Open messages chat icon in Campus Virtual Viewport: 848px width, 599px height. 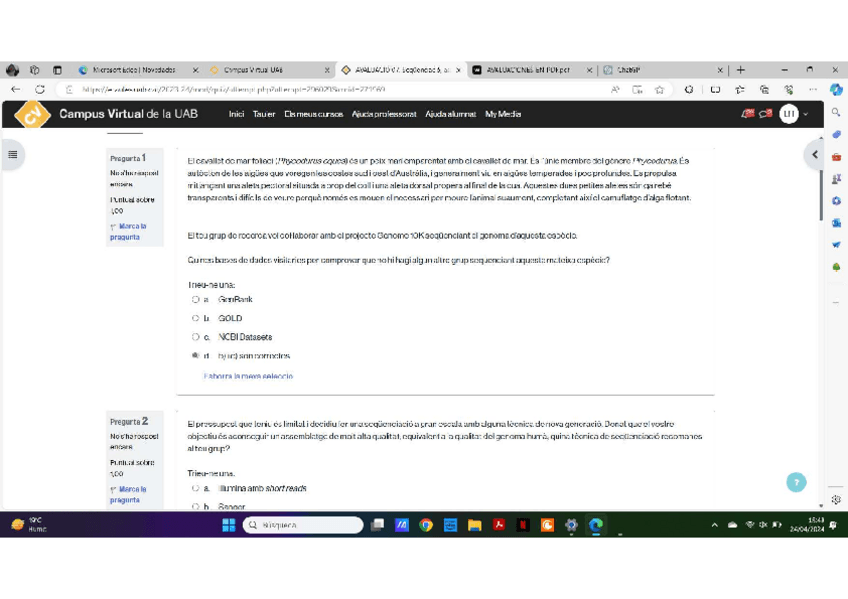click(x=765, y=114)
